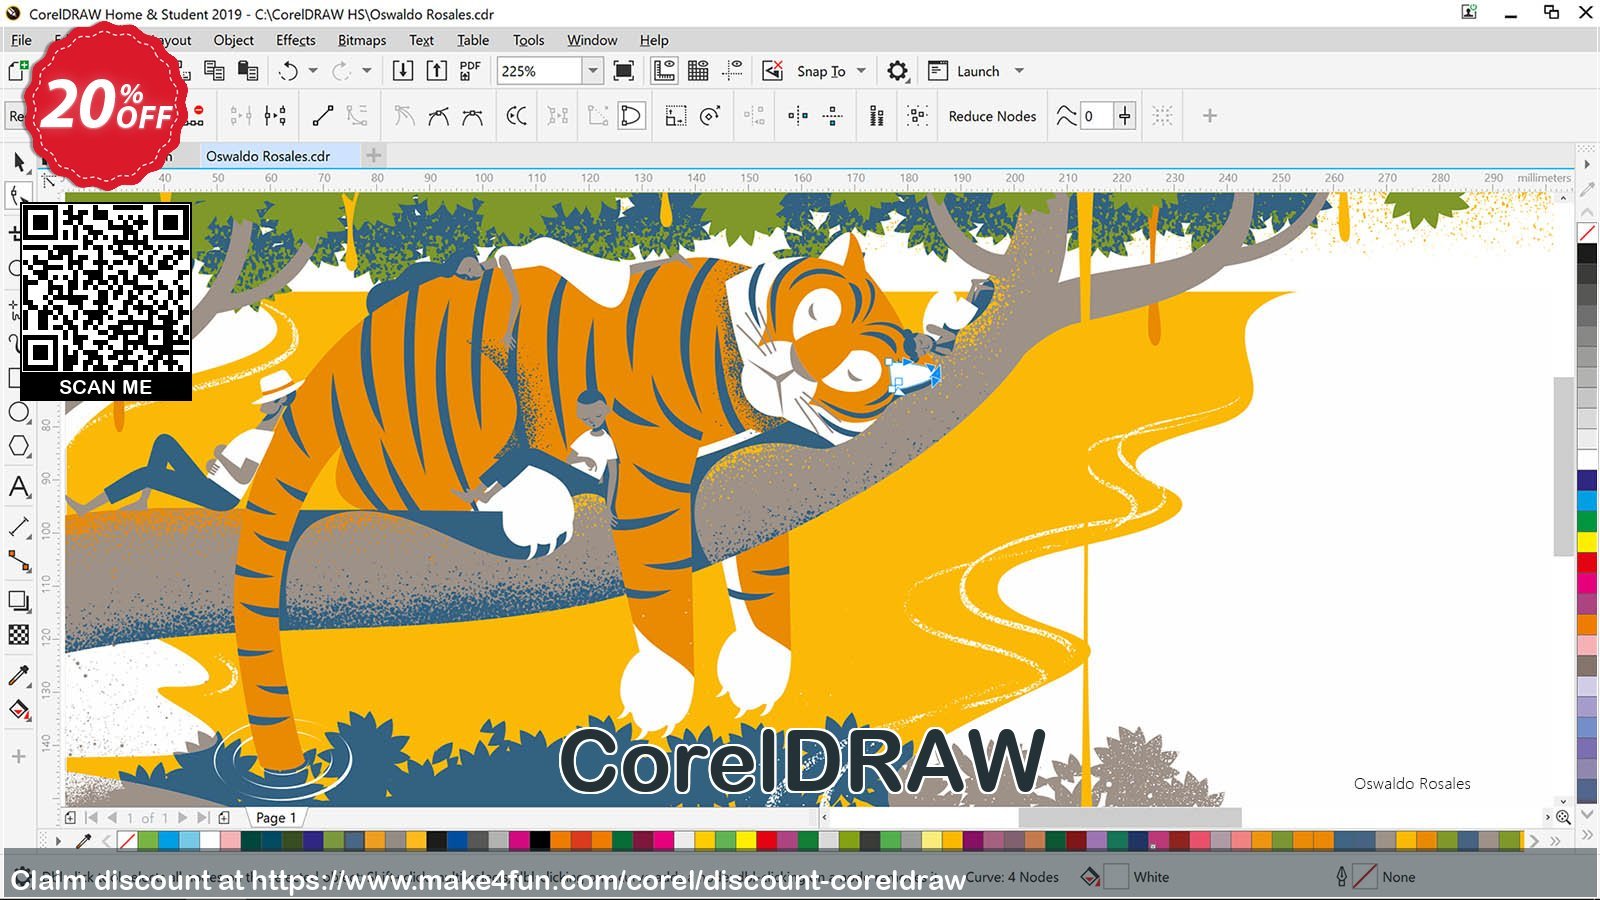This screenshot has height=900, width=1600.
Task: Click the Select all nodes icon
Action: [918, 116]
